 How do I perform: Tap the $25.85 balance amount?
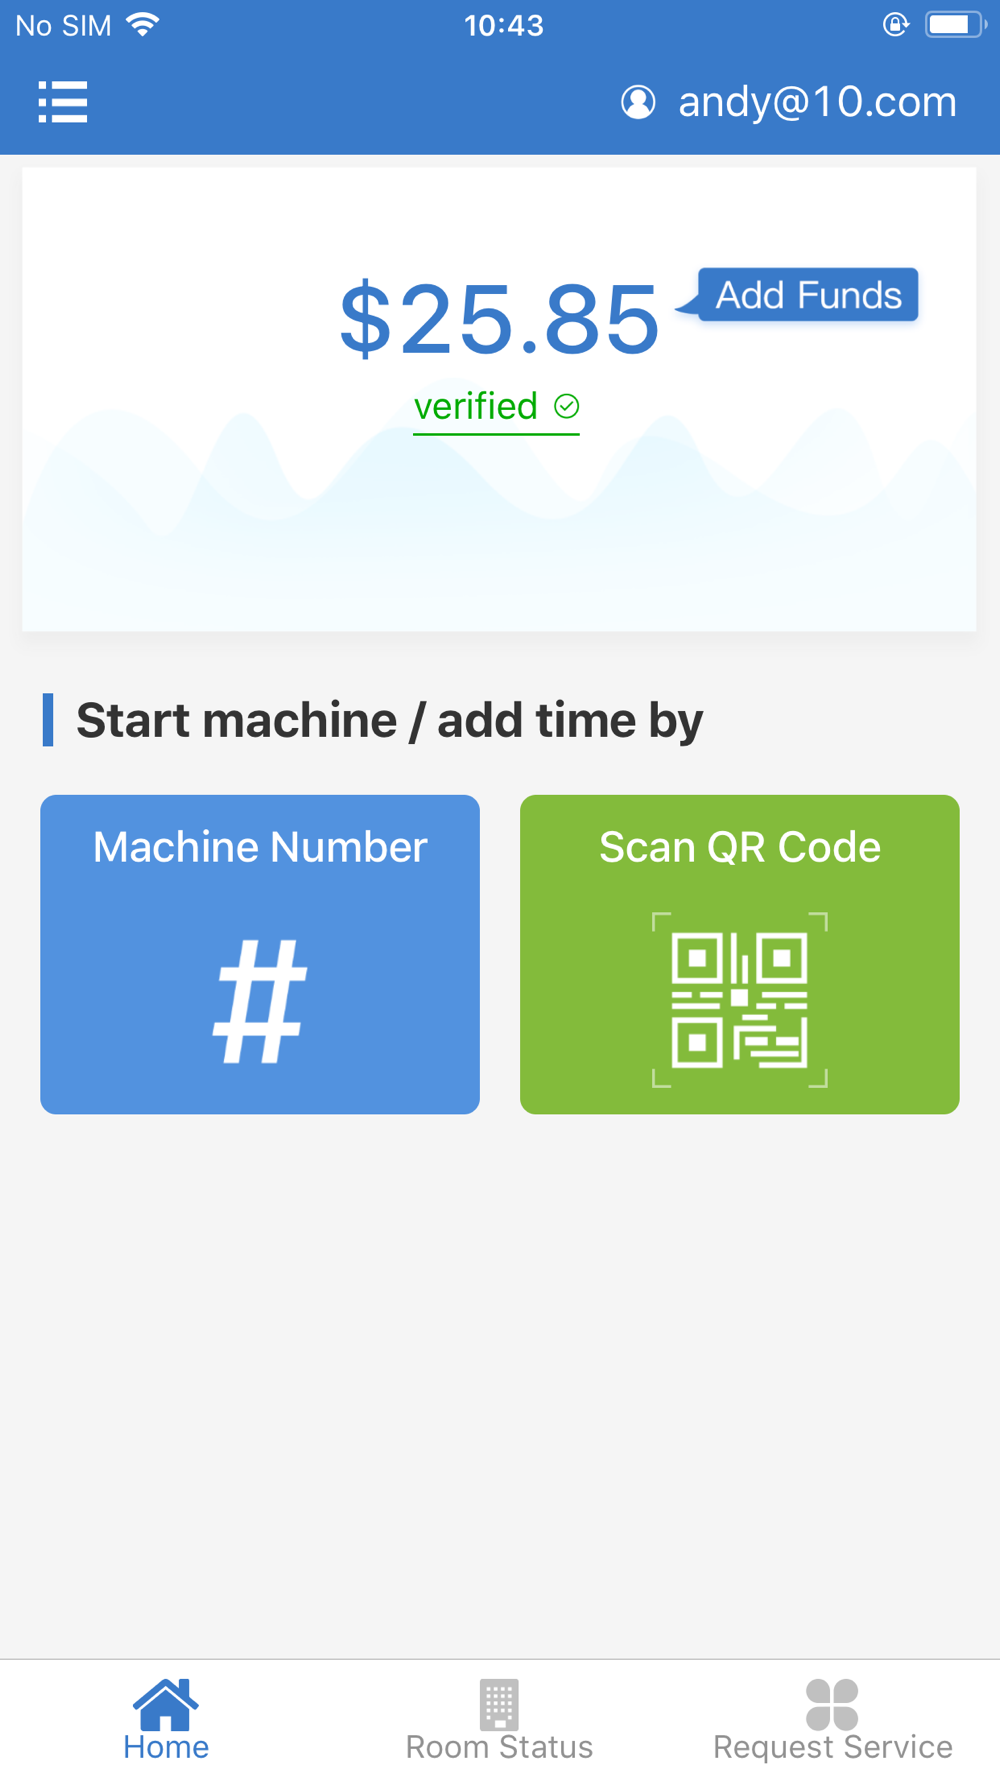pos(499,319)
